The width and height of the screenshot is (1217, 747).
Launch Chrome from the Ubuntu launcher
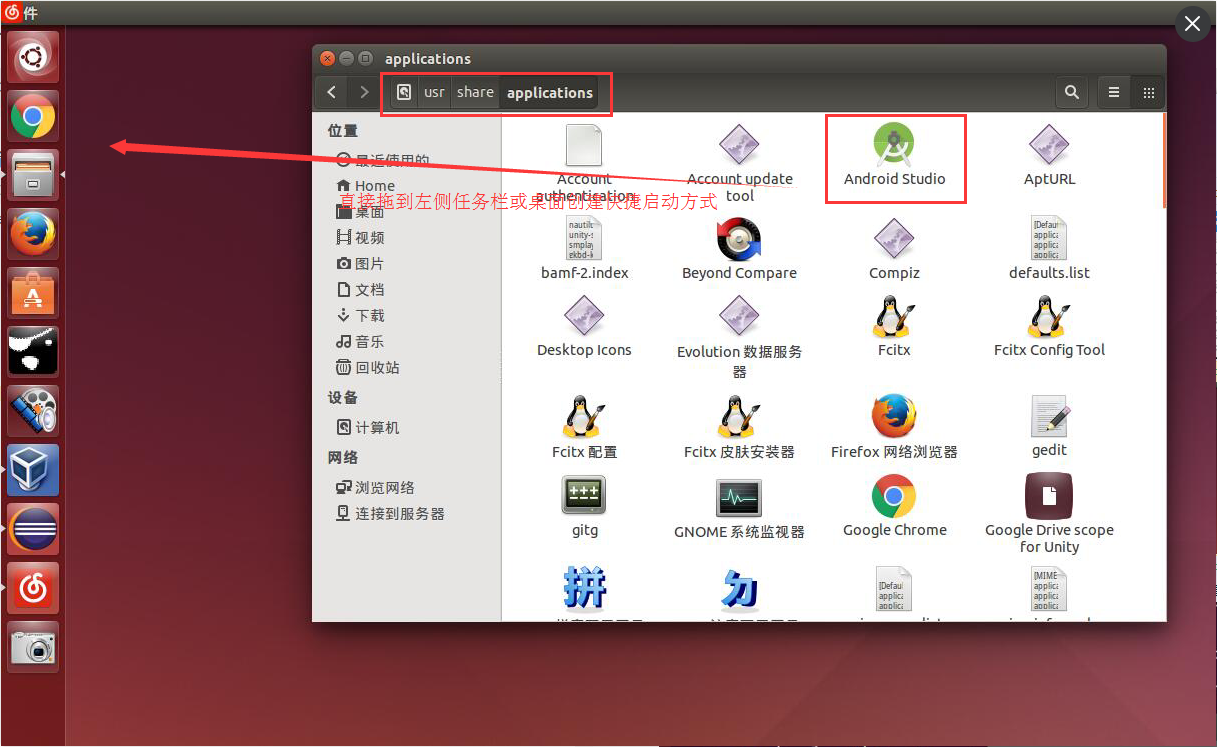coord(33,117)
